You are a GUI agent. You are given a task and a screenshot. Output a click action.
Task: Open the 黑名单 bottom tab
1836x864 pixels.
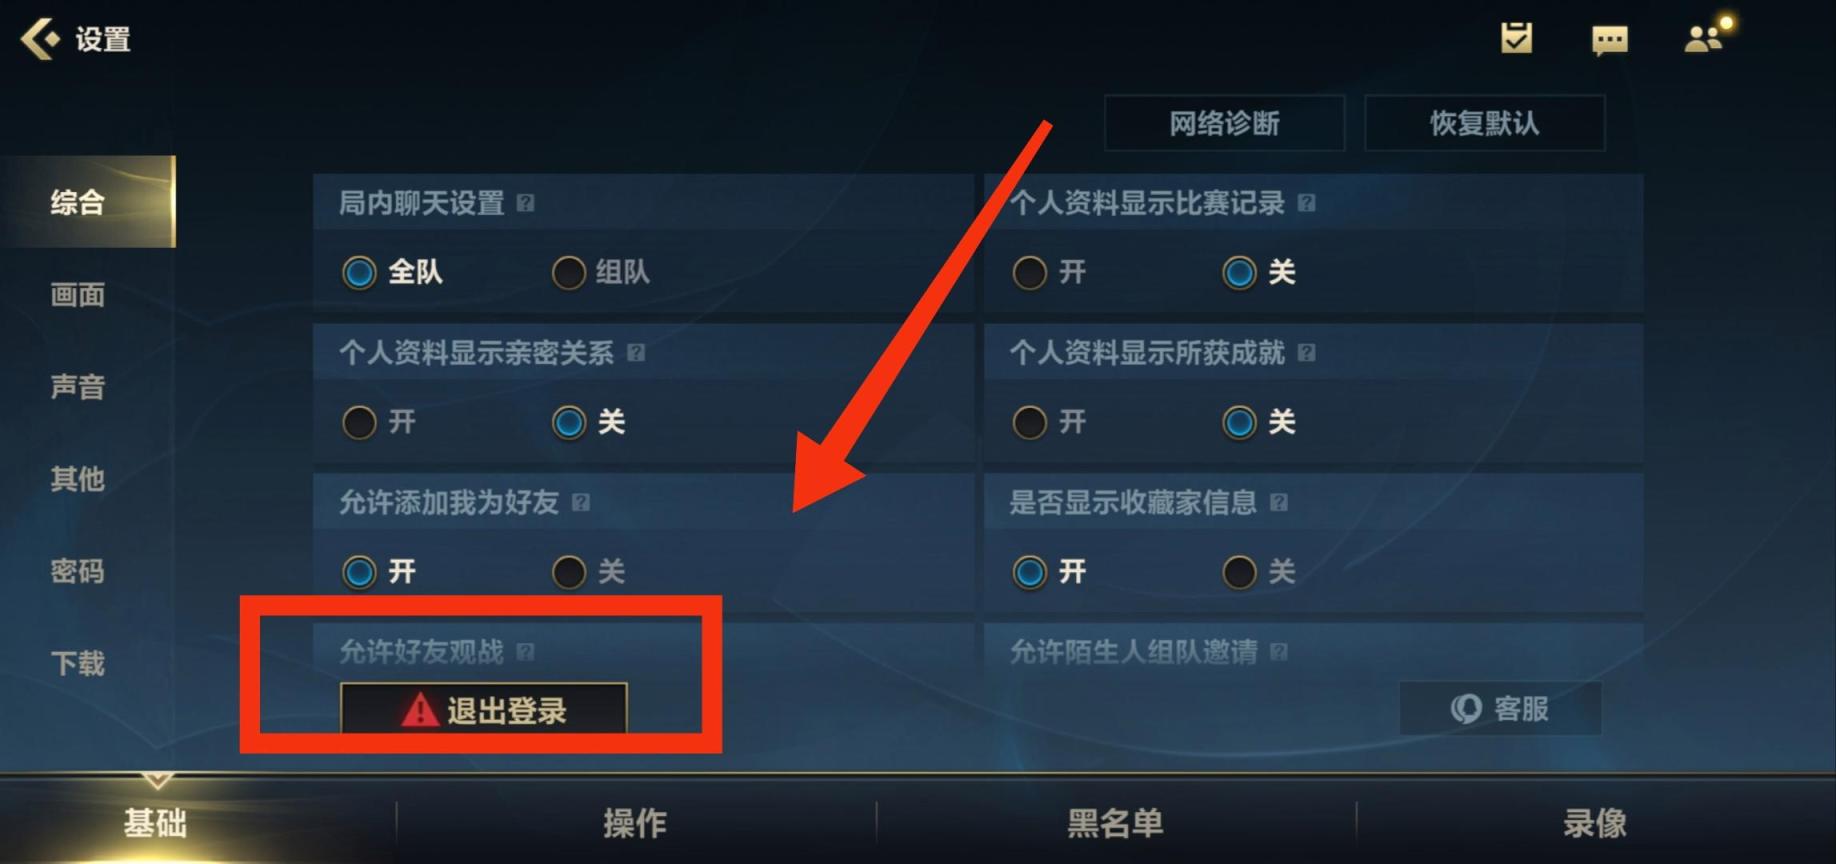click(x=1115, y=823)
